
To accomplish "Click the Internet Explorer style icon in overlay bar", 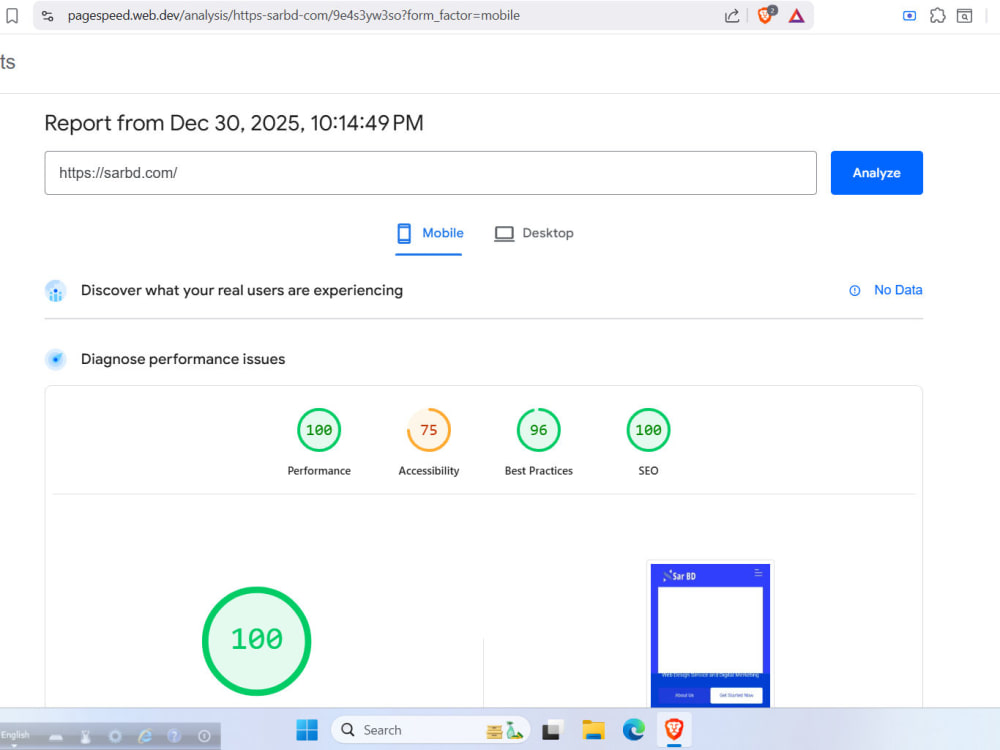I will (145, 737).
